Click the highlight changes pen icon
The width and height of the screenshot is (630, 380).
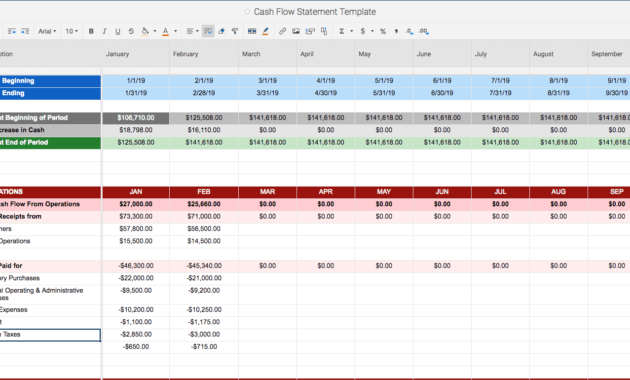(265, 31)
